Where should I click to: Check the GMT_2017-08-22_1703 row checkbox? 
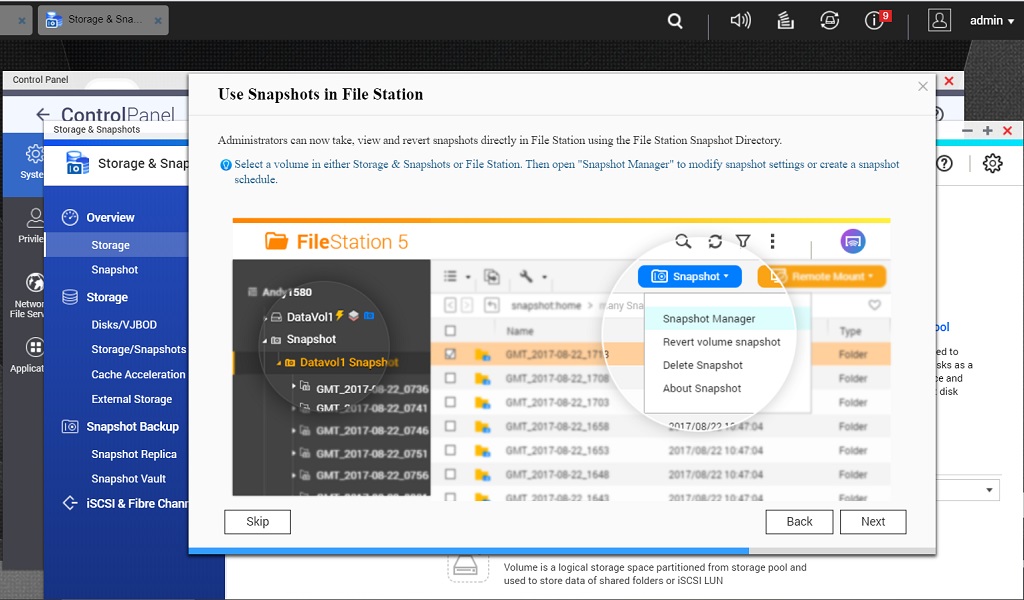[451, 402]
